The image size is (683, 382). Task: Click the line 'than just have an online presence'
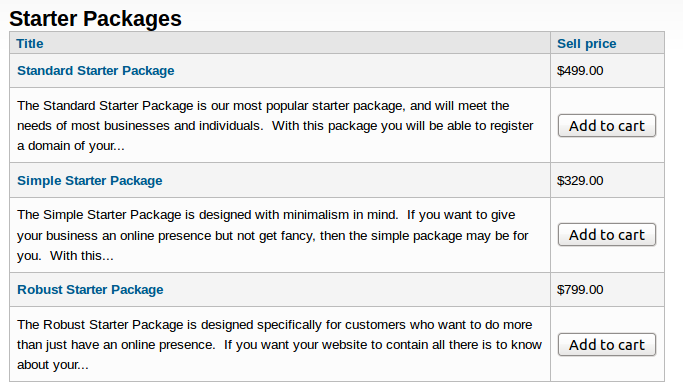pyautogui.click(x=116, y=345)
